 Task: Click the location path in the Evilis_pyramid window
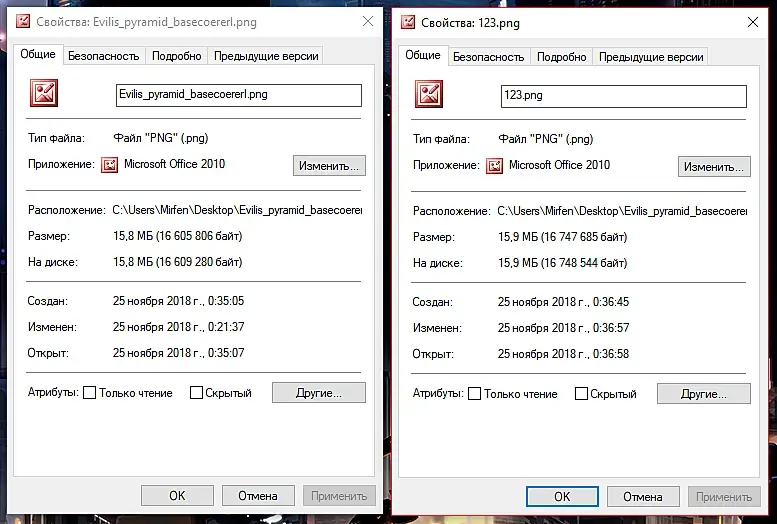click(x=237, y=210)
